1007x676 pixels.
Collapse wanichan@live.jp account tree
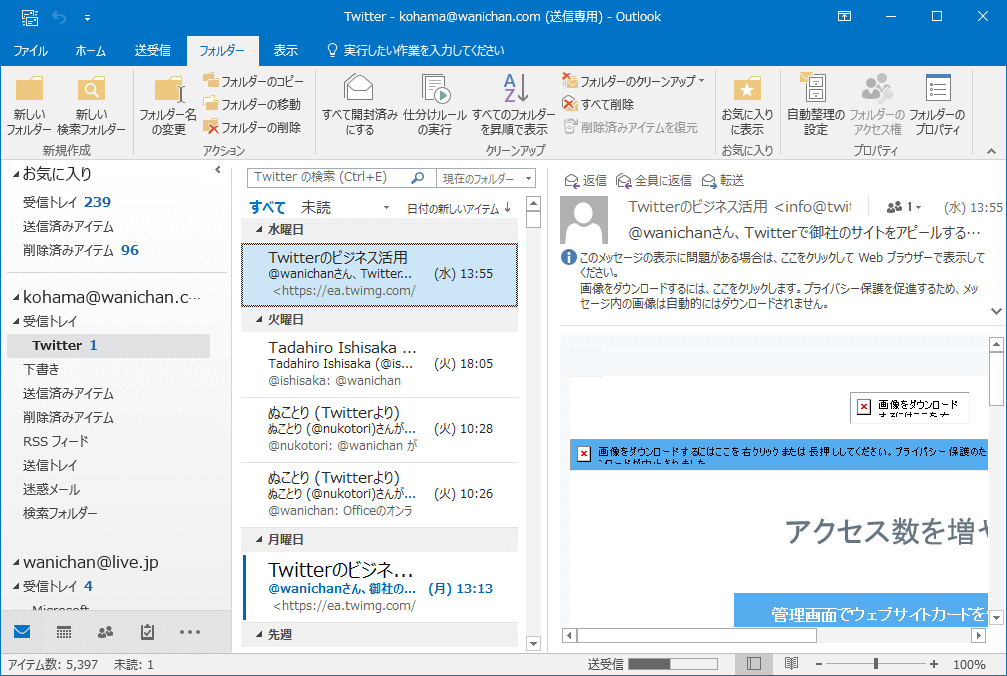(16, 562)
